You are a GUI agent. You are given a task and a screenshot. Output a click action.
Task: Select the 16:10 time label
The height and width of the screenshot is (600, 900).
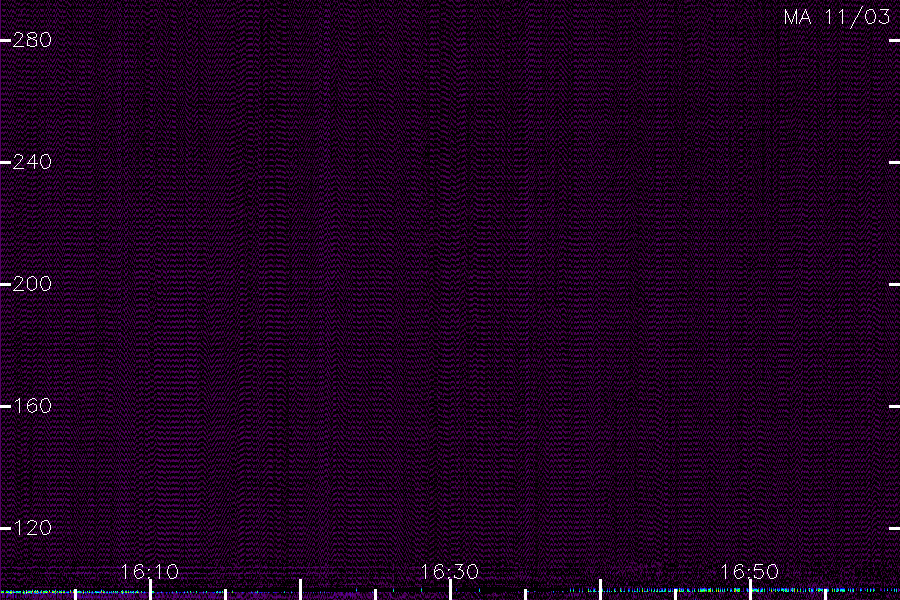(x=150, y=572)
